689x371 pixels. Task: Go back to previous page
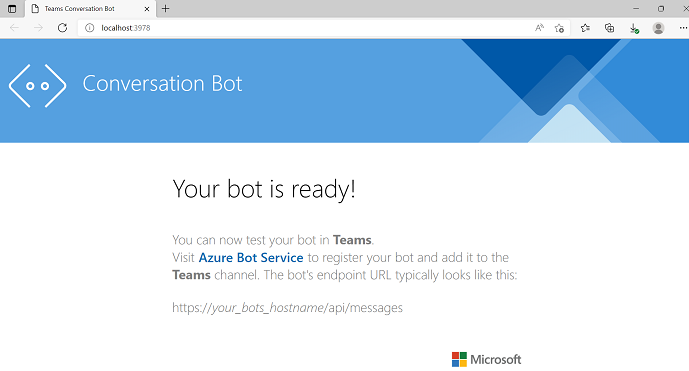[x=14, y=28]
